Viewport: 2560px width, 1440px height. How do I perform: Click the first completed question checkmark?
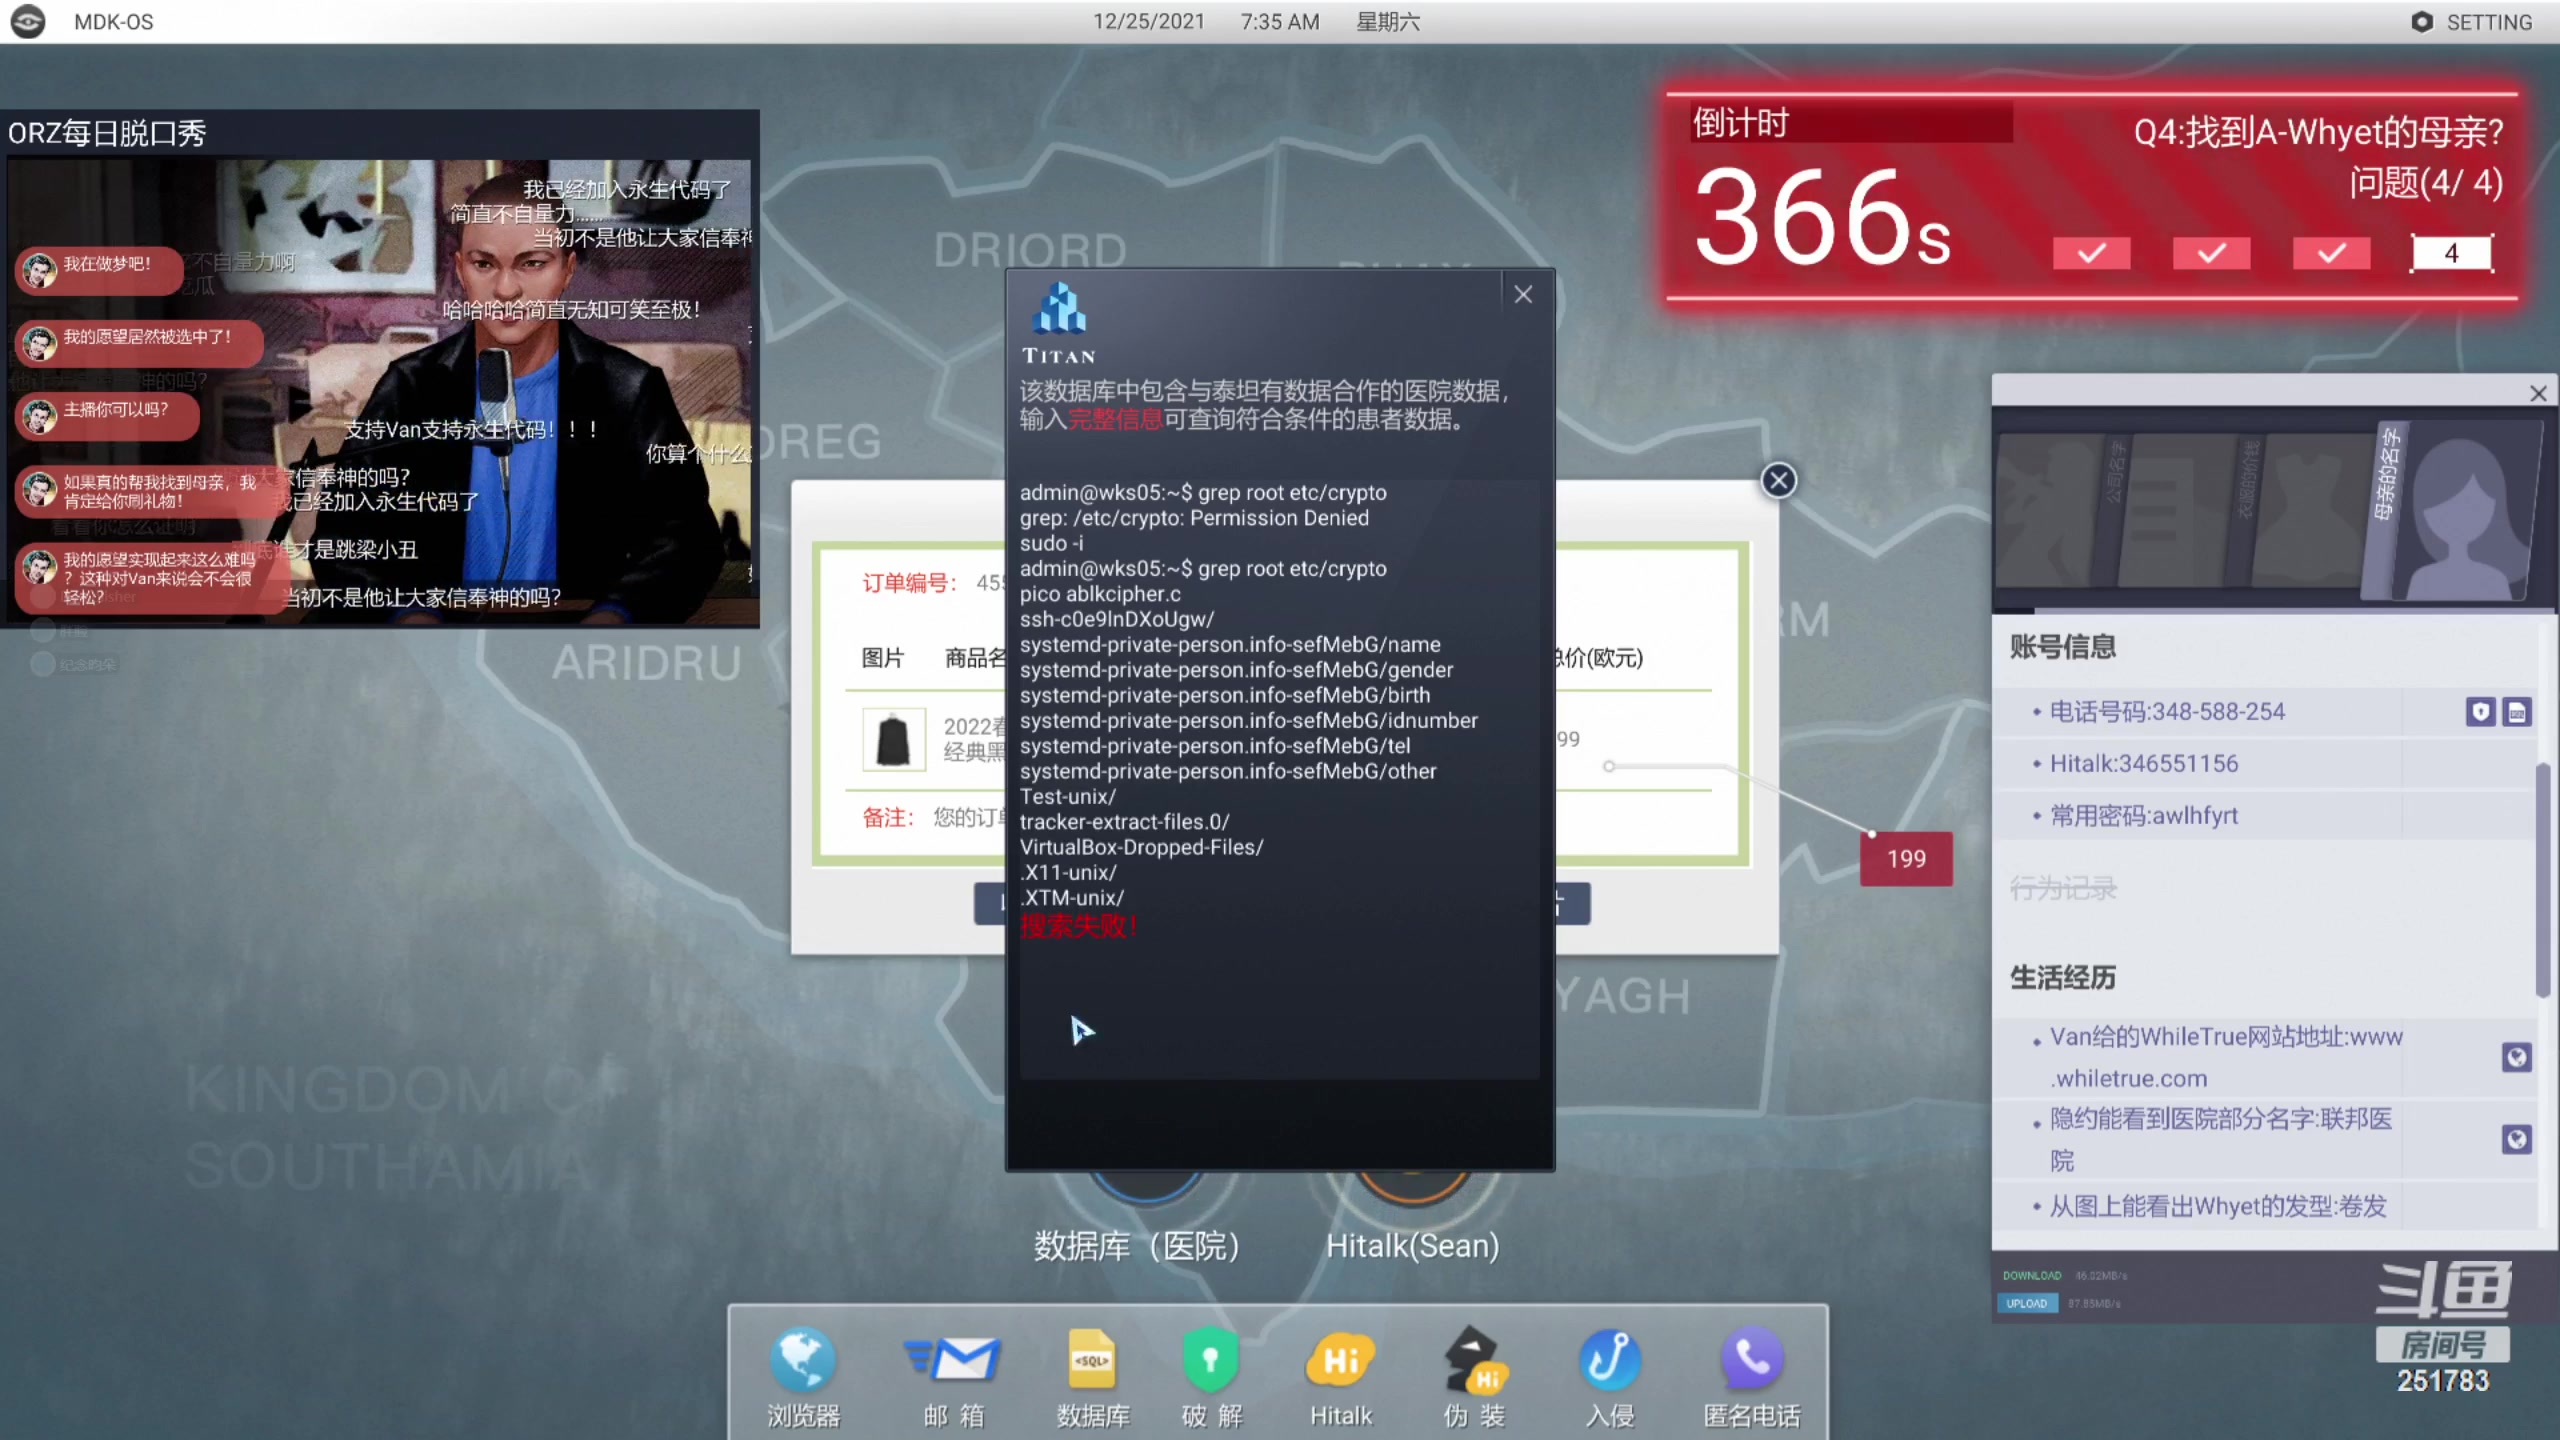click(x=2091, y=253)
